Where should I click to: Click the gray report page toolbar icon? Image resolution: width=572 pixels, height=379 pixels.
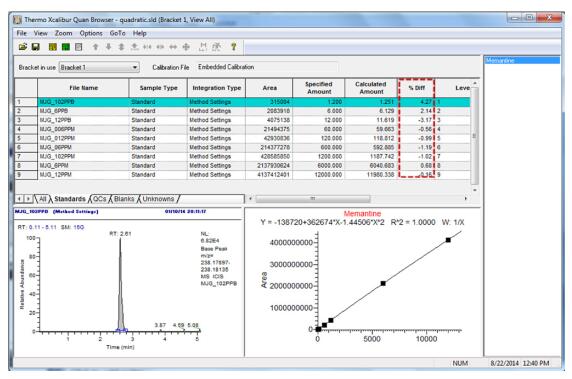coord(78,47)
